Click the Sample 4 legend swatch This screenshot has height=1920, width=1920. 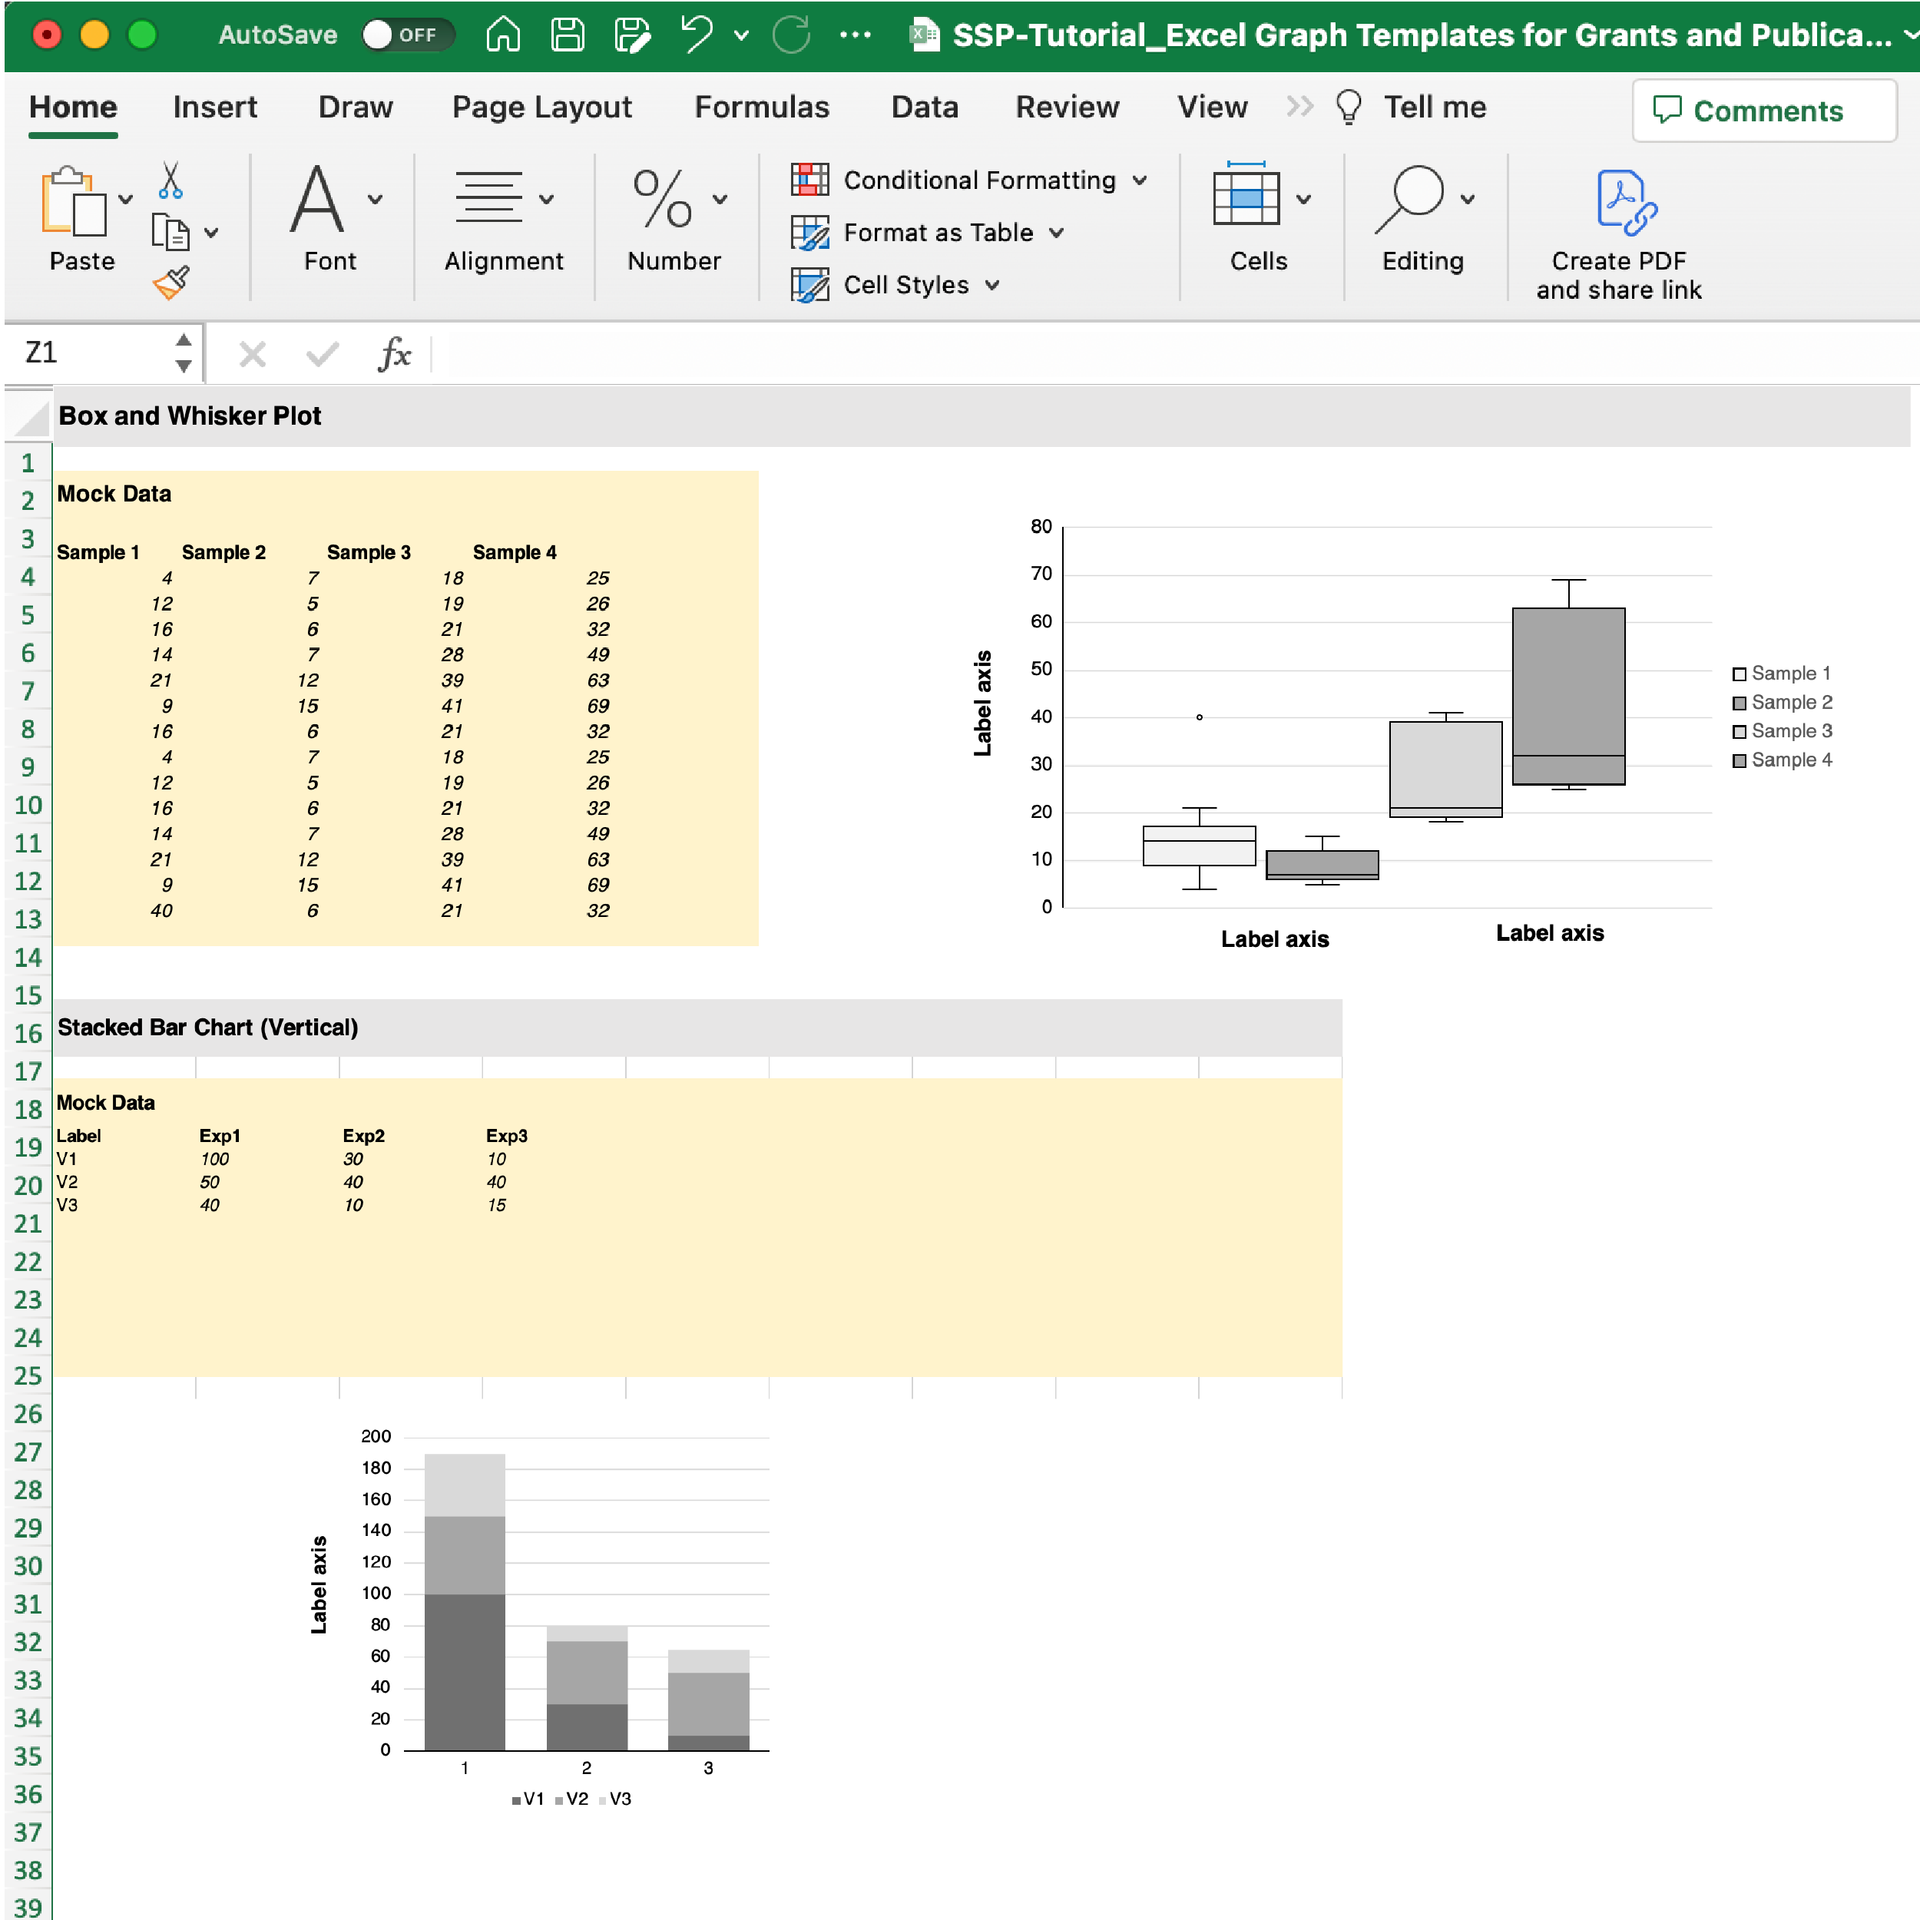(x=1739, y=761)
